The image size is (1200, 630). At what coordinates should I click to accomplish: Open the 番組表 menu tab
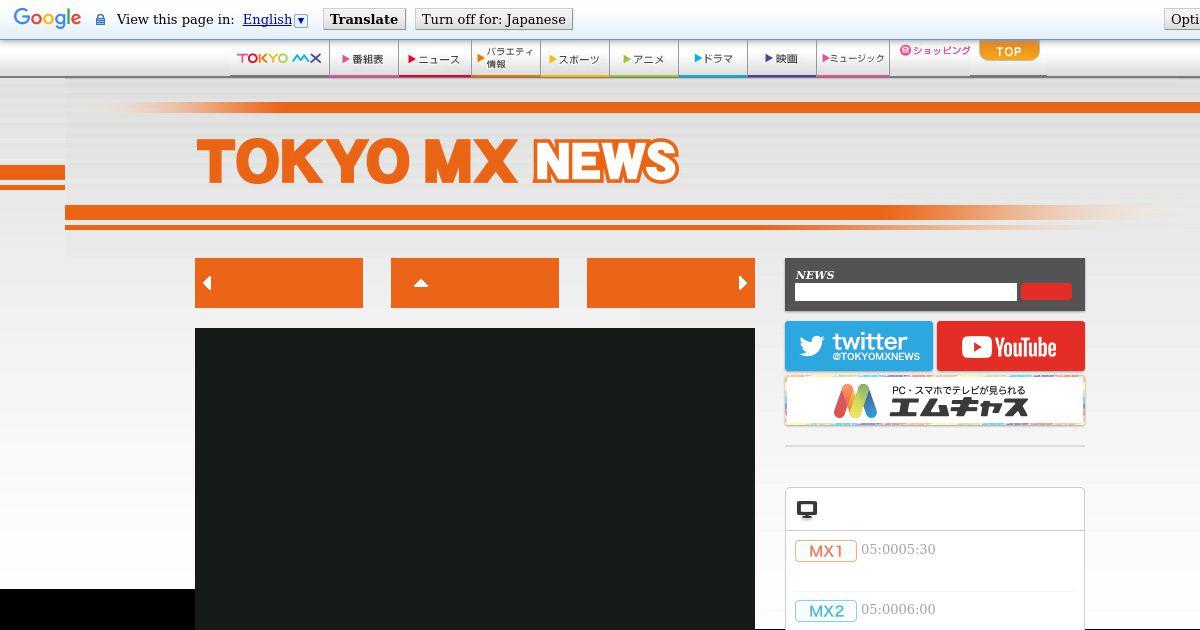(x=363, y=59)
